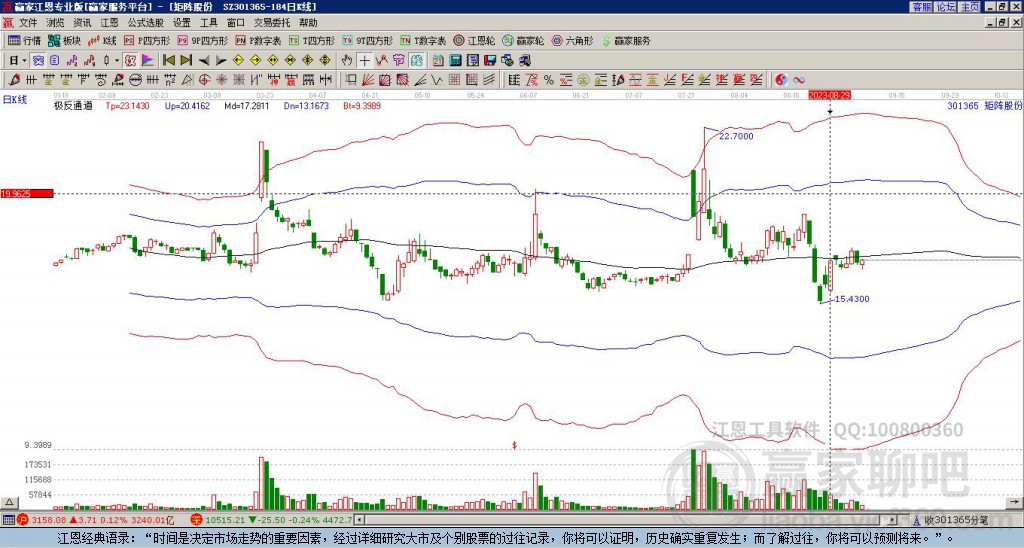Viewport: 1024px width, 548px height.
Task: Jump to the first bar
Action: point(168,61)
